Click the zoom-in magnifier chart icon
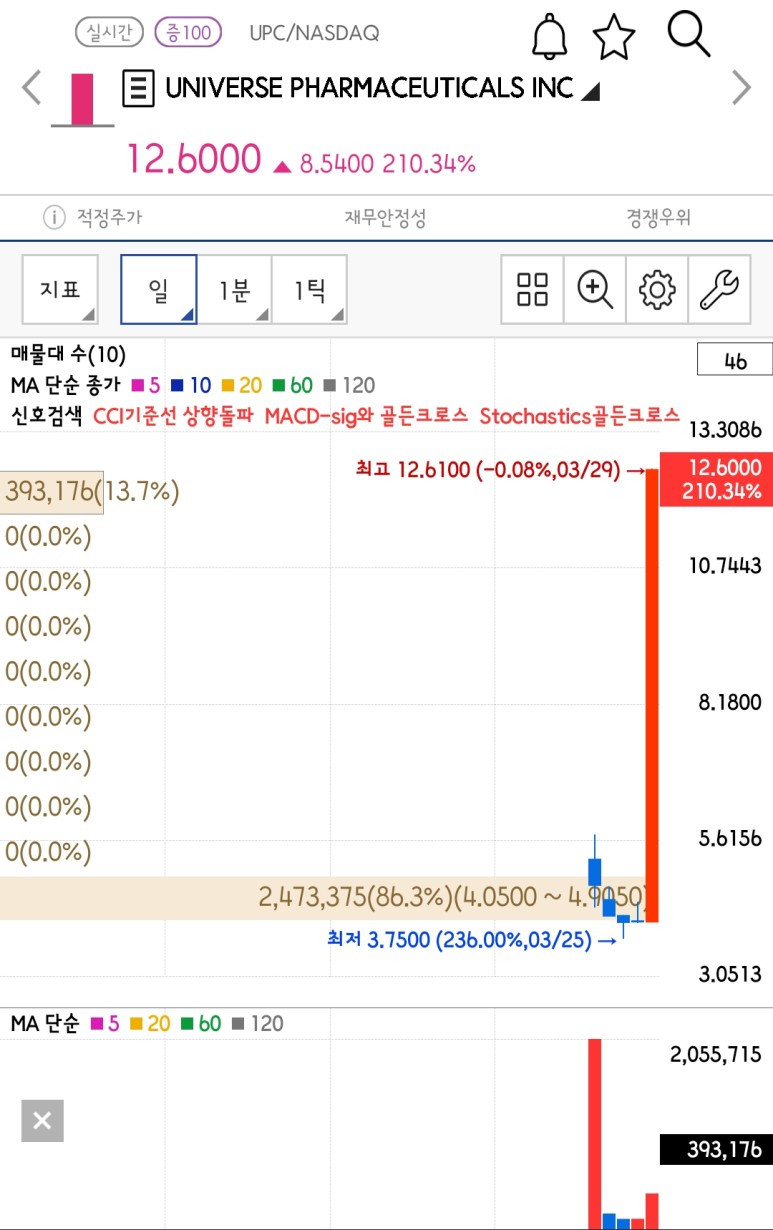 pyautogui.click(x=595, y=289)
